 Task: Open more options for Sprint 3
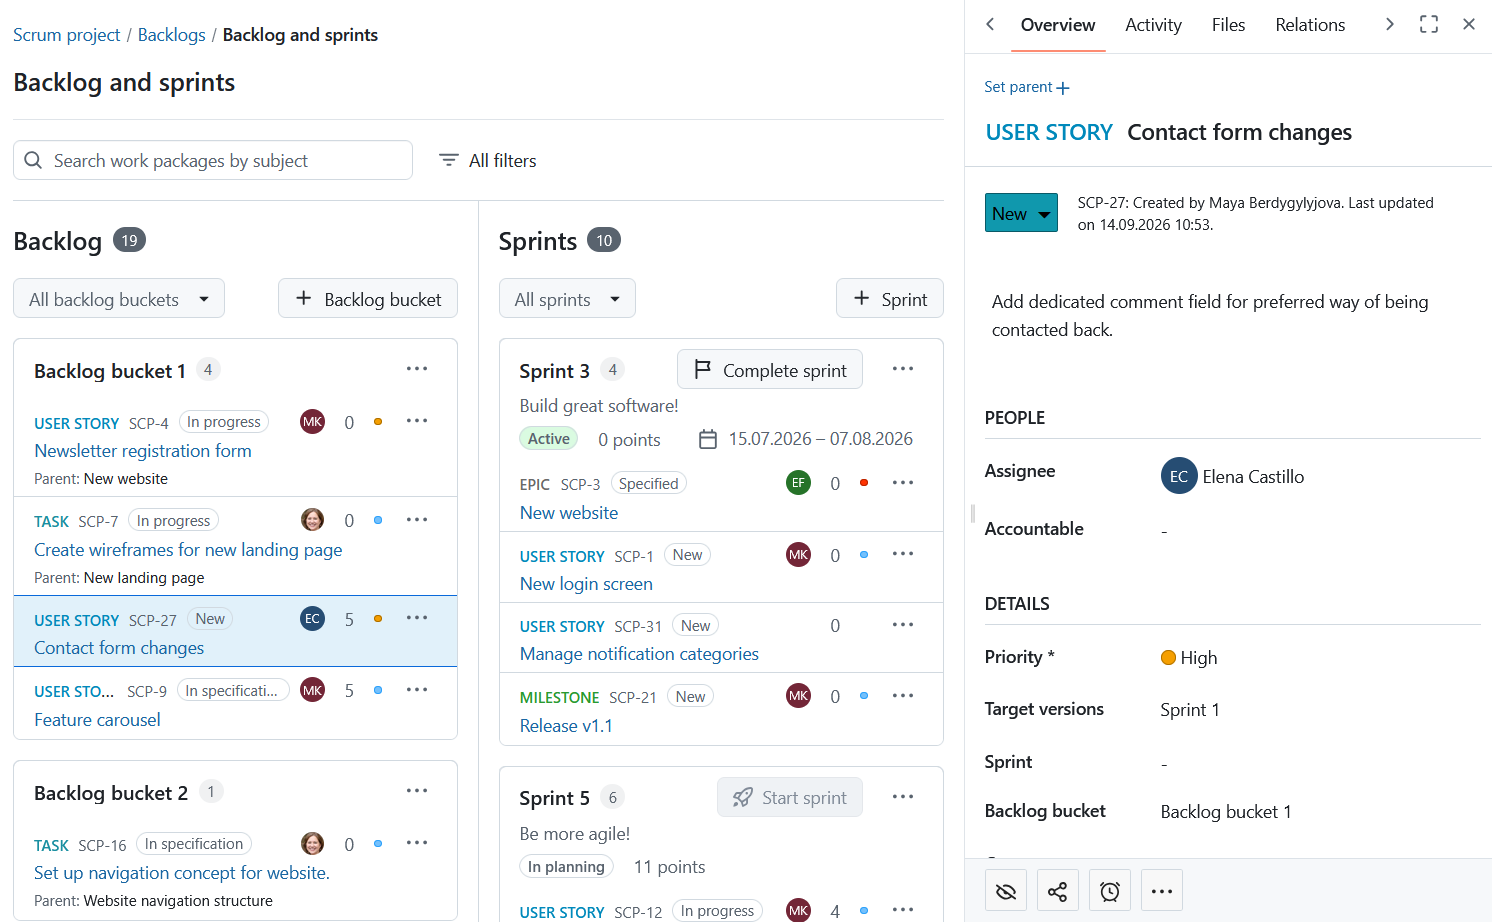(903, 369)
